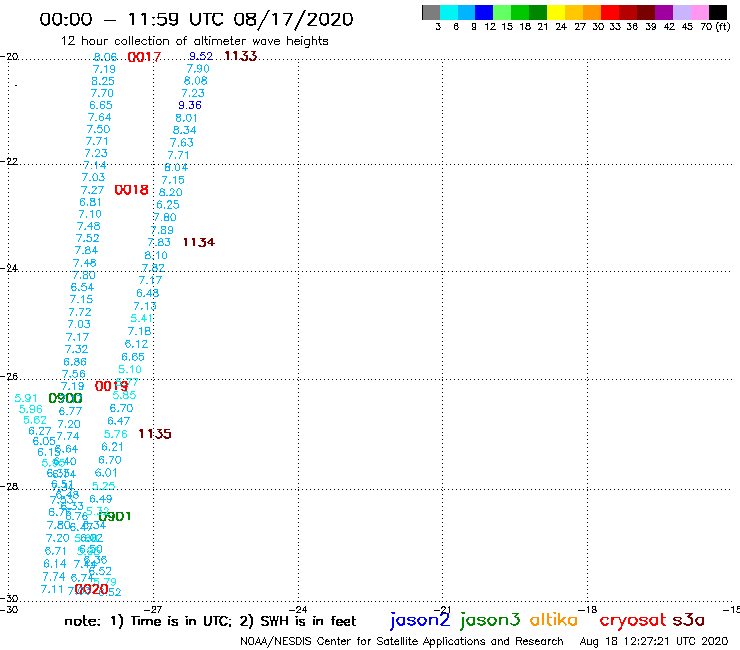Select the red time marker 0019

pos(111,386)
